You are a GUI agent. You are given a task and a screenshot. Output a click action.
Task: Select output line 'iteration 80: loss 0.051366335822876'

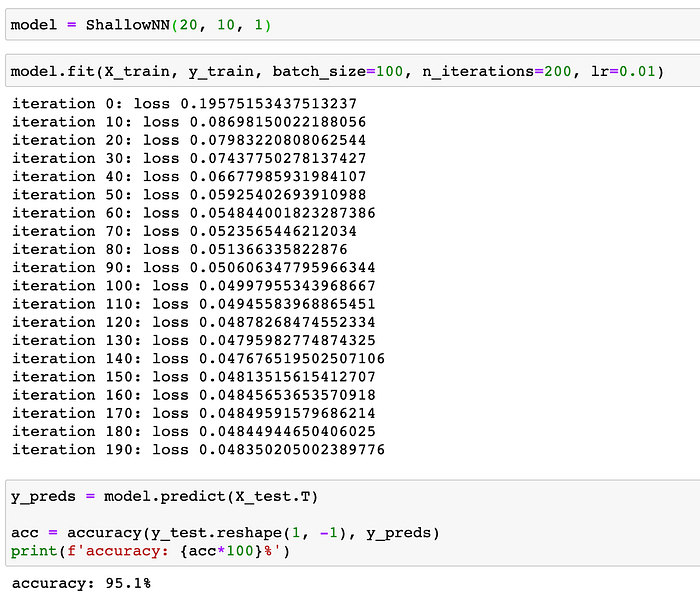click(x=179, y=250)
